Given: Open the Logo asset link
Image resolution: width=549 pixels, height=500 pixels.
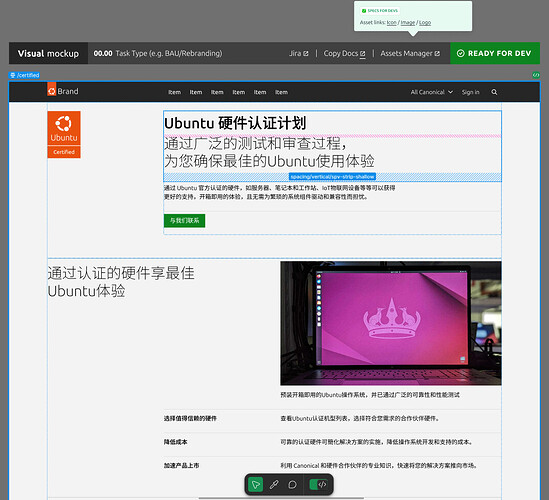Looking at the screenshot, I should point(425,22).
